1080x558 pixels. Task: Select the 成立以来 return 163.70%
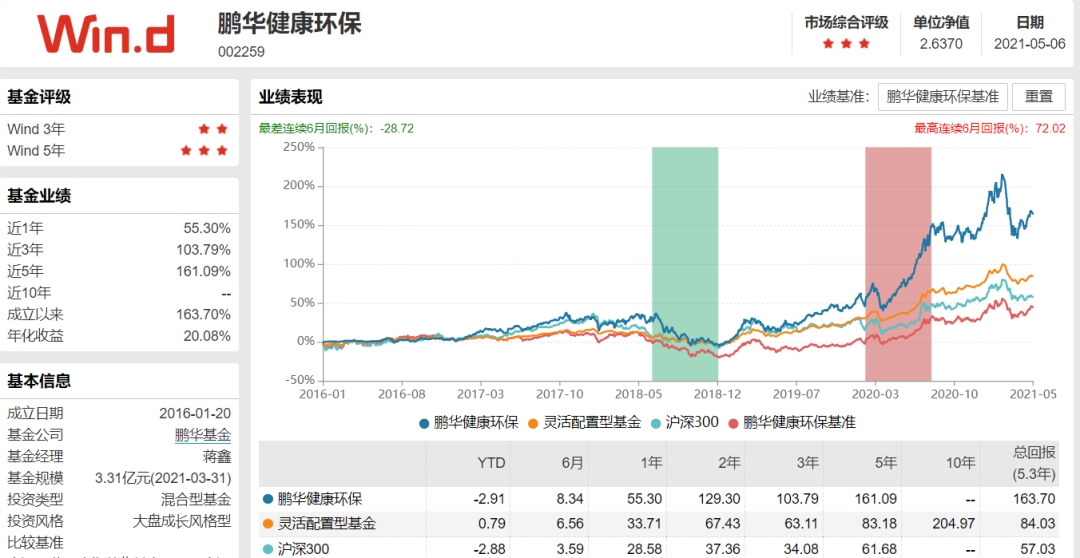click(204, 315)
